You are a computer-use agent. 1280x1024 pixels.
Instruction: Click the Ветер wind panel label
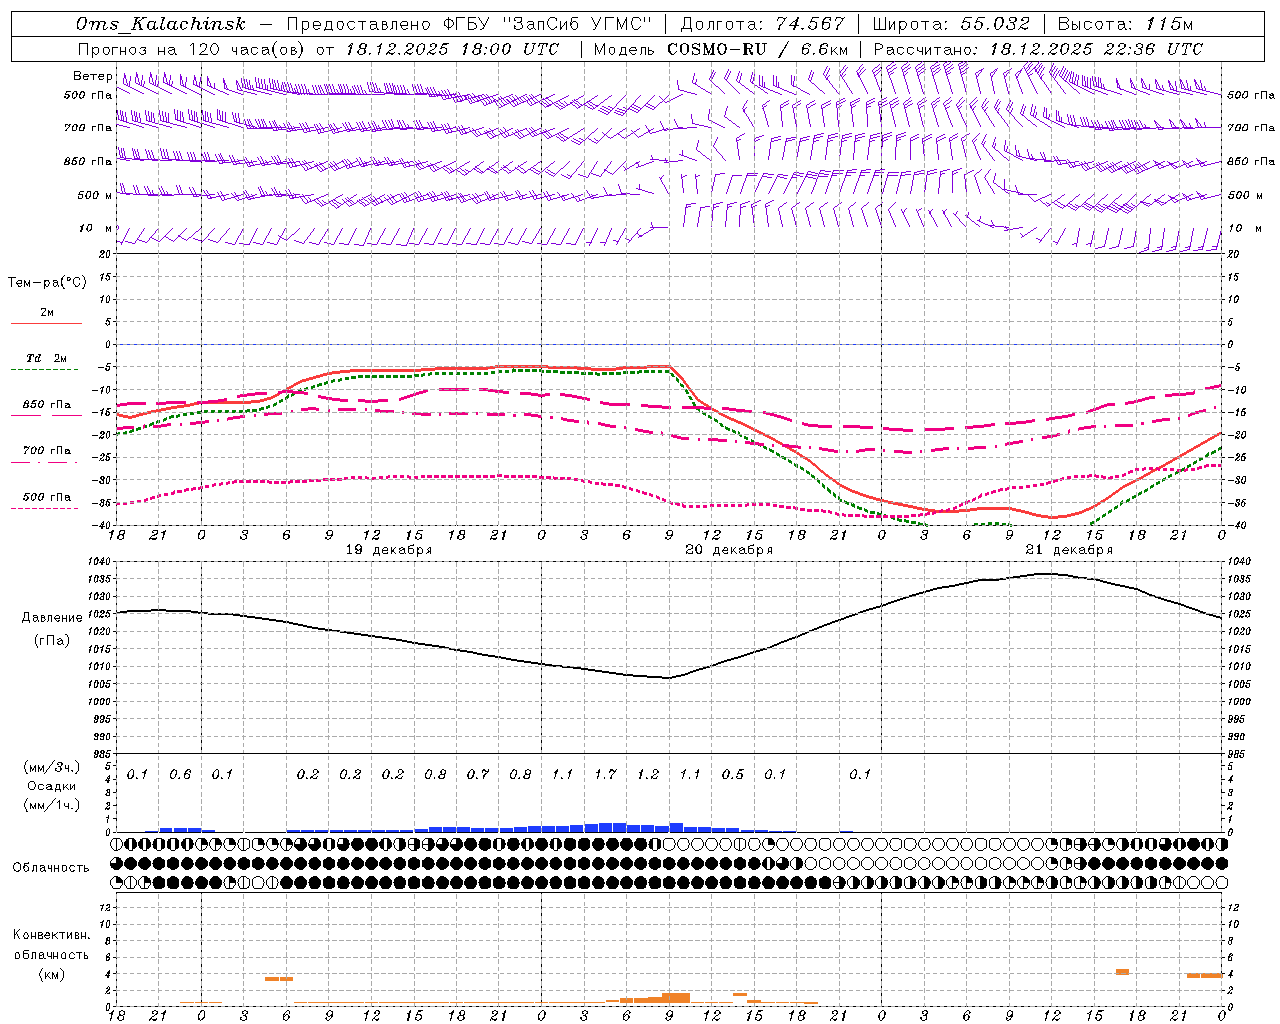(92, 76)
